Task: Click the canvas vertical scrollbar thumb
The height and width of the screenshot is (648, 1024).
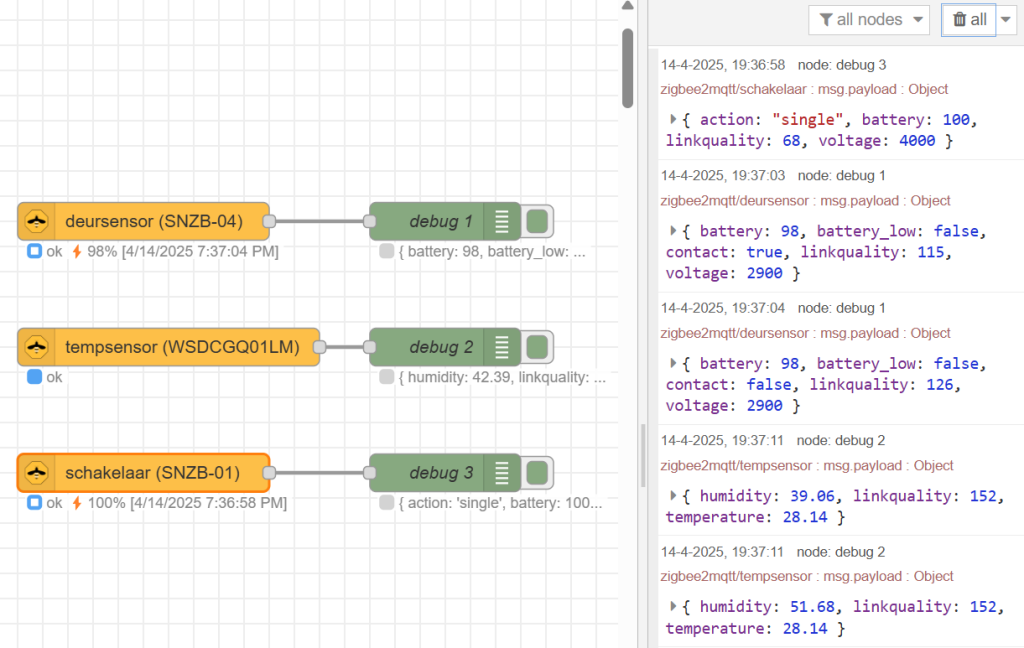Action: [627, 68]
